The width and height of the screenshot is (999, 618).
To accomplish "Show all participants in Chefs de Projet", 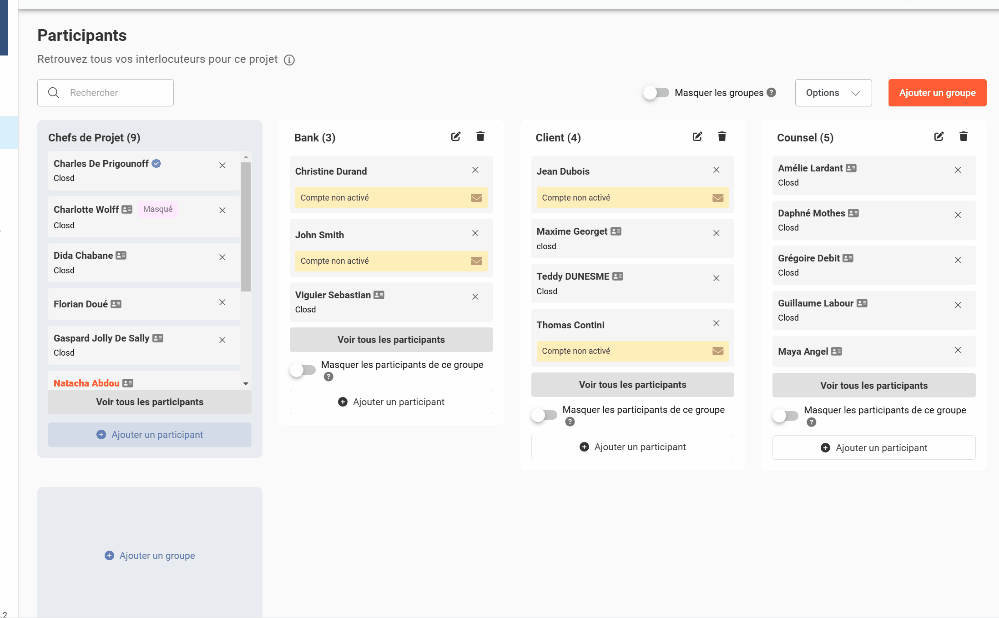I will 149,402.
